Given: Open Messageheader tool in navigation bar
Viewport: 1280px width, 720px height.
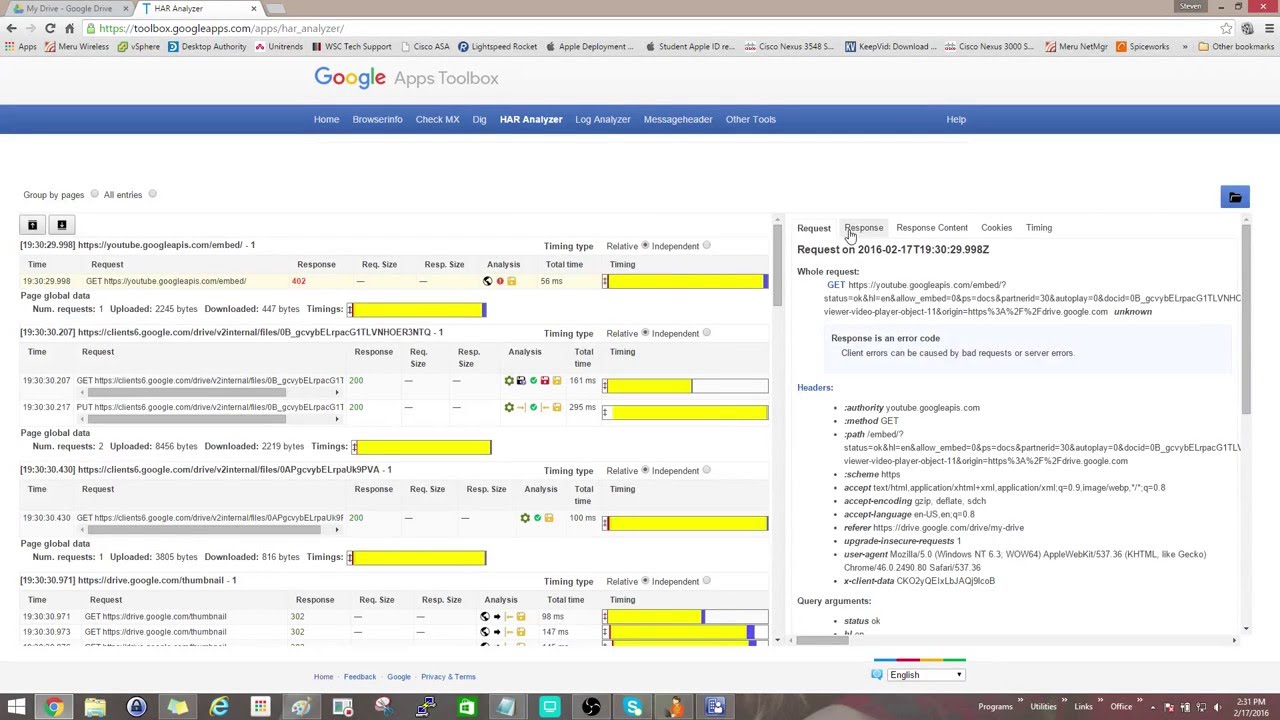Looking at the screenshot, I should [678, 119].
